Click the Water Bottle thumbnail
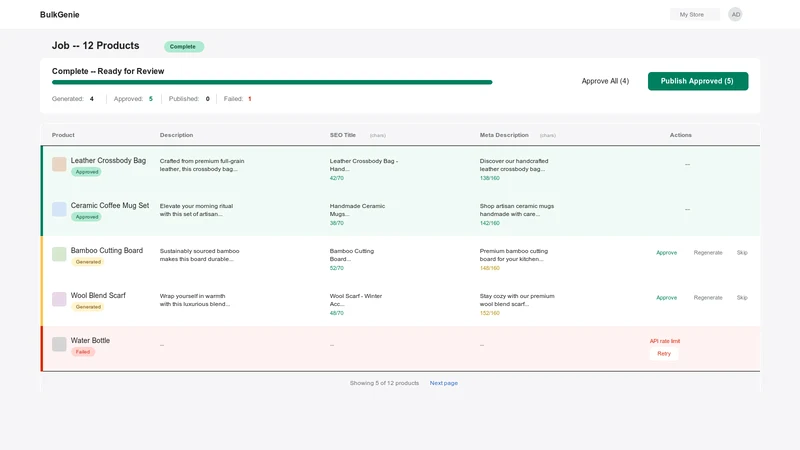The height and width of the screenshot is (450, 800). (x=59, y=344)
